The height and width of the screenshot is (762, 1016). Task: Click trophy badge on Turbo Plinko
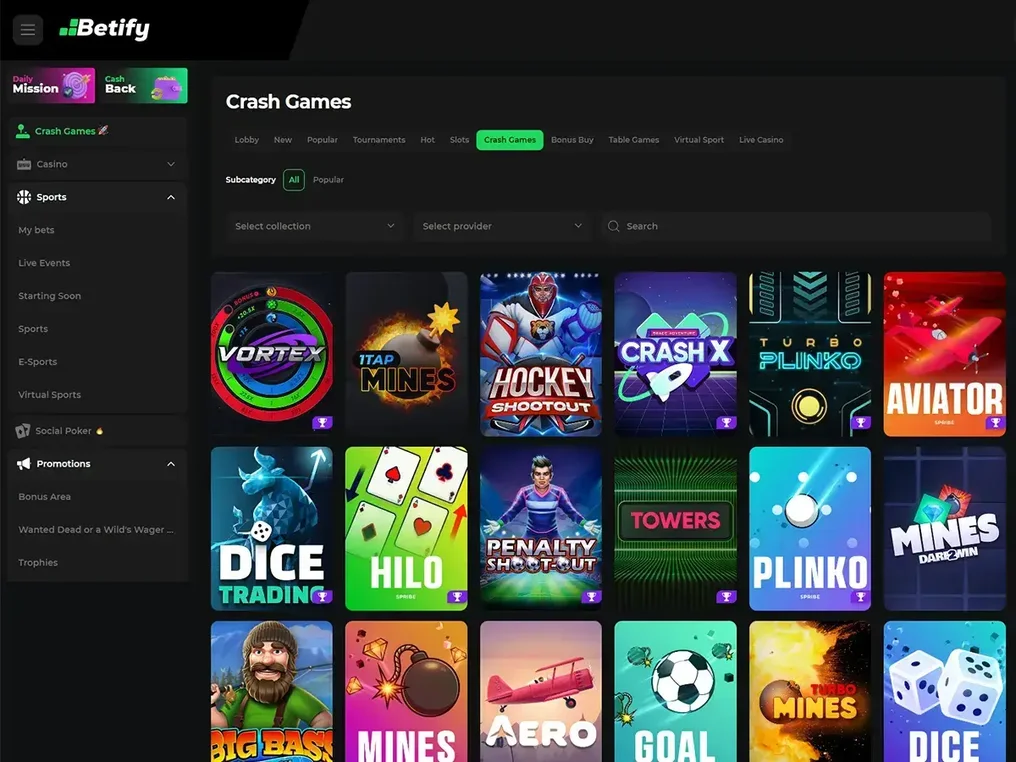[860, 422]
